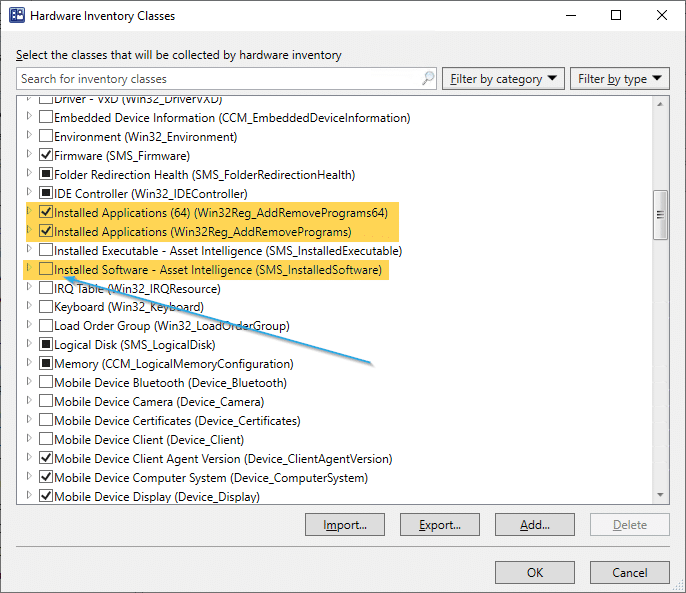Image resolution: width=686 pixels, height=593 pixels.
Task: Click the Hardware Inventory Classes window icon
Action: [x=16, y=16]
